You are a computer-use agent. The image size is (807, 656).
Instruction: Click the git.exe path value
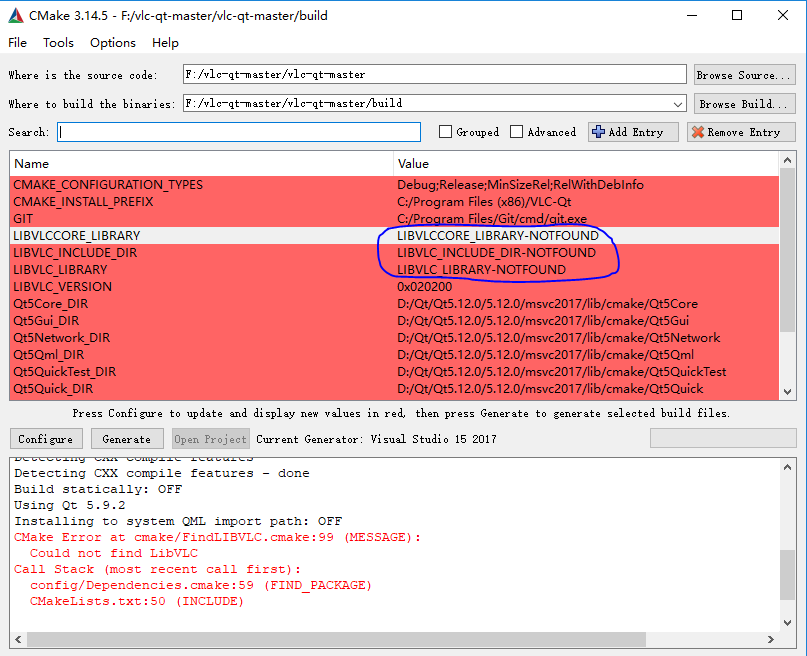[492, 219]
